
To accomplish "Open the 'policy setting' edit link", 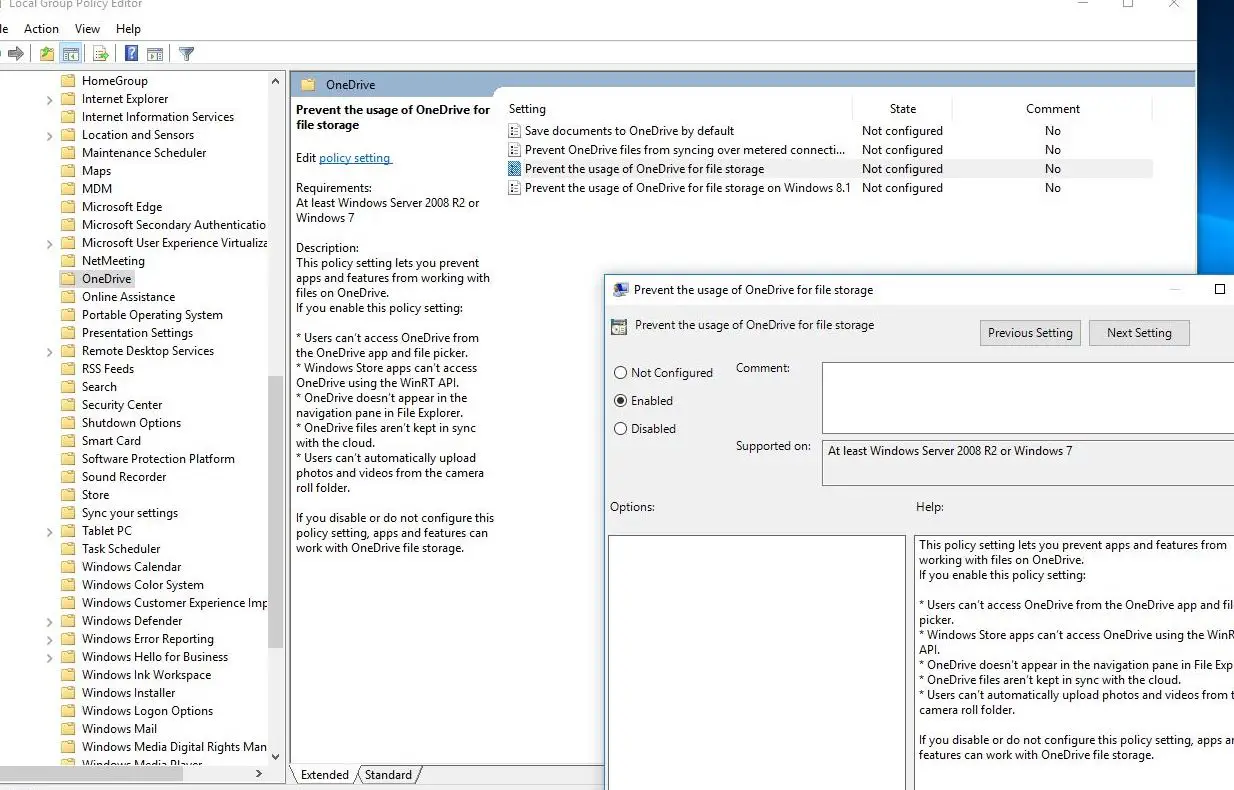I will [x=355, y=158].
